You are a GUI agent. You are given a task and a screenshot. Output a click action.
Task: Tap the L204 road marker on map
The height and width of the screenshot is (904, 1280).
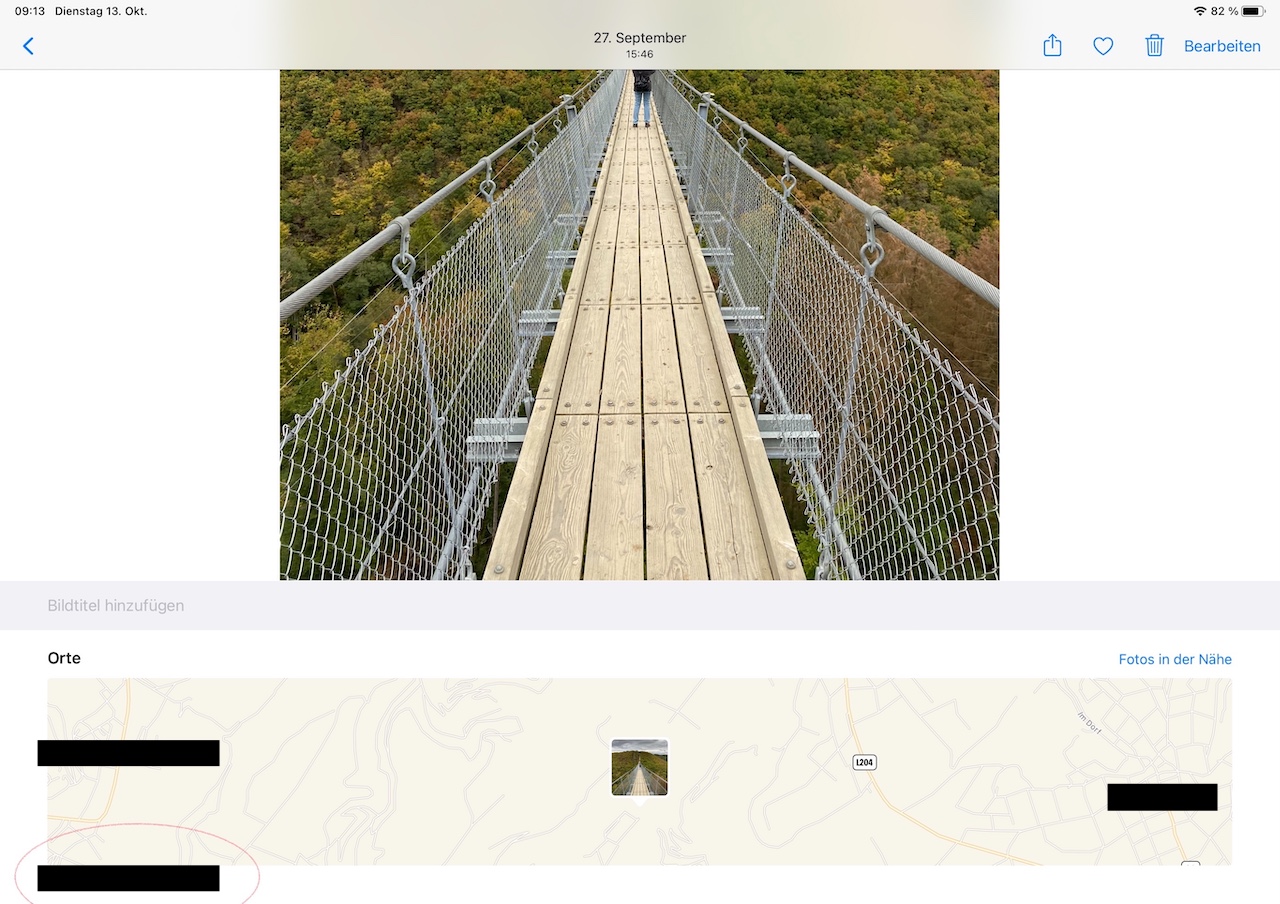click(x=865, y=762)
